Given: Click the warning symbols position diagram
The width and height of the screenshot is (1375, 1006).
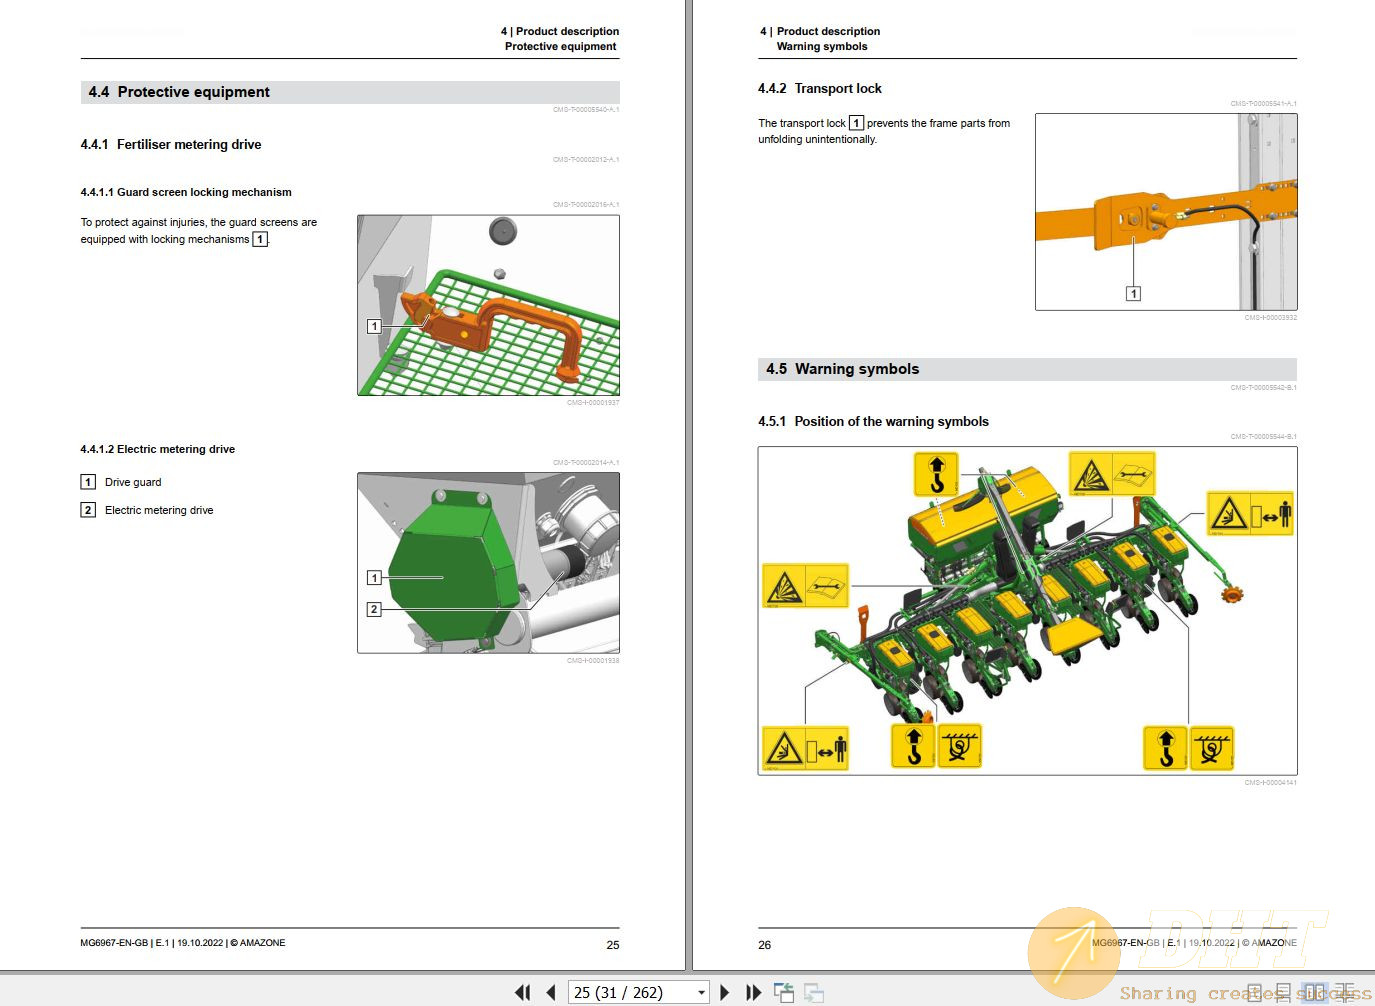Looking at the screenshot, I should [1027, 611].
